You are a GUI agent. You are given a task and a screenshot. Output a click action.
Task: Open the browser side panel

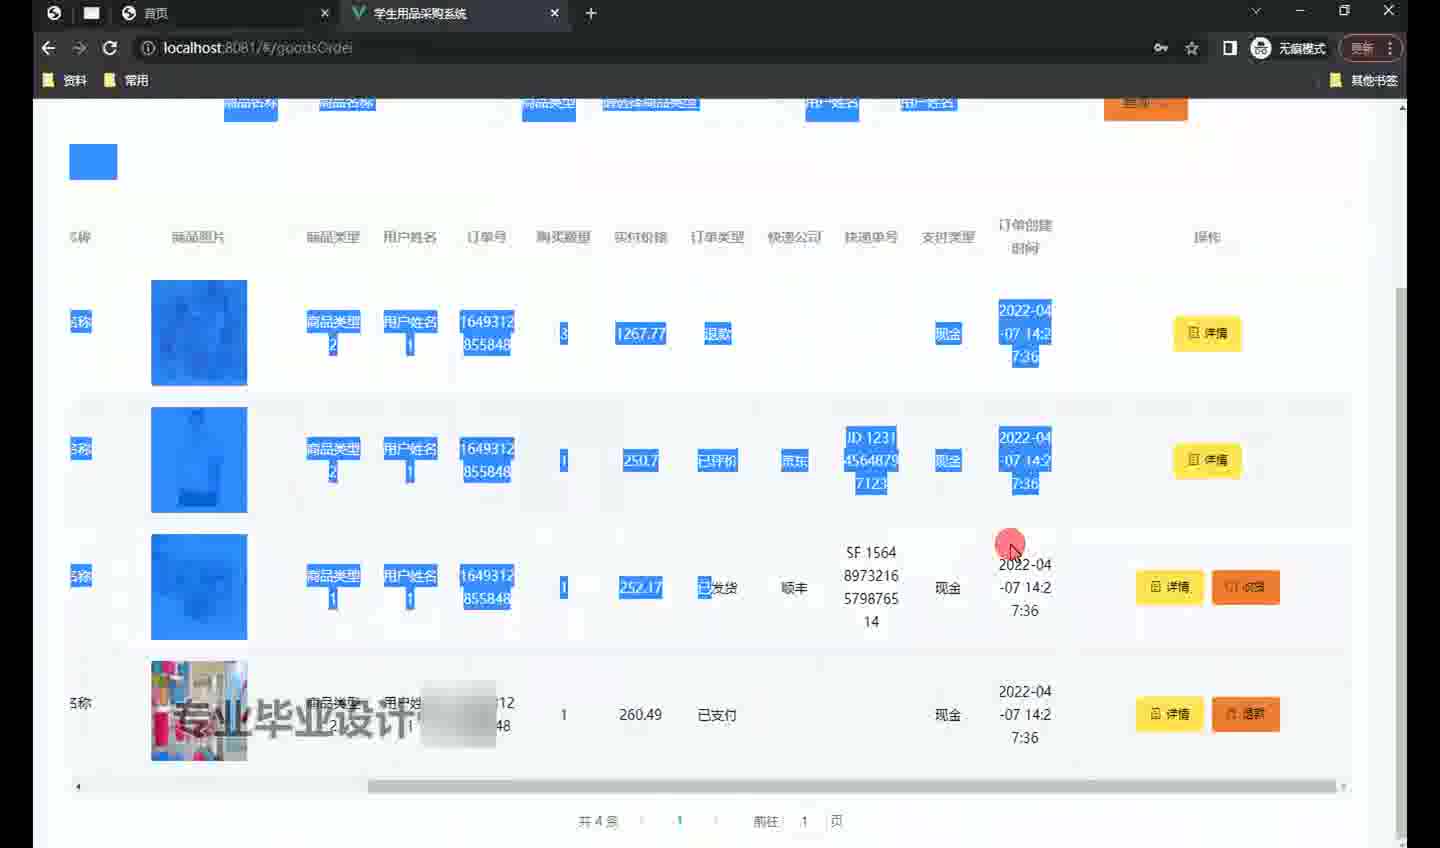(x=1230, y=48)
